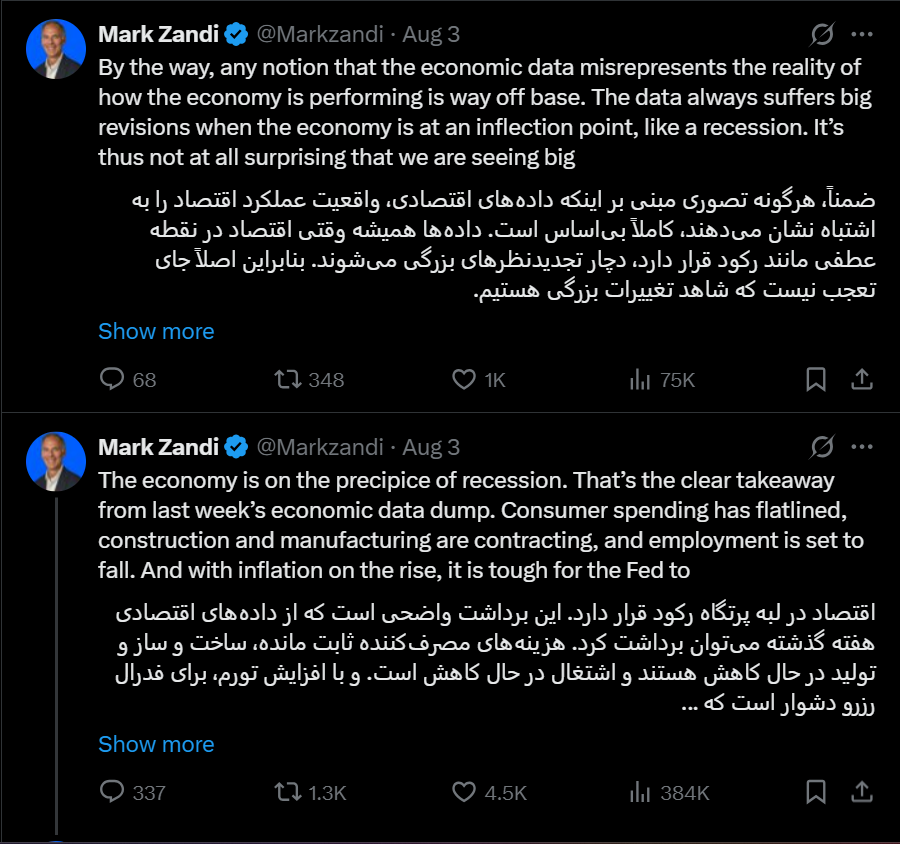This screenshot has height=844, width=900.
Task: Bookmark the recession precipice tweet
Action: click(x=816, y=793)
